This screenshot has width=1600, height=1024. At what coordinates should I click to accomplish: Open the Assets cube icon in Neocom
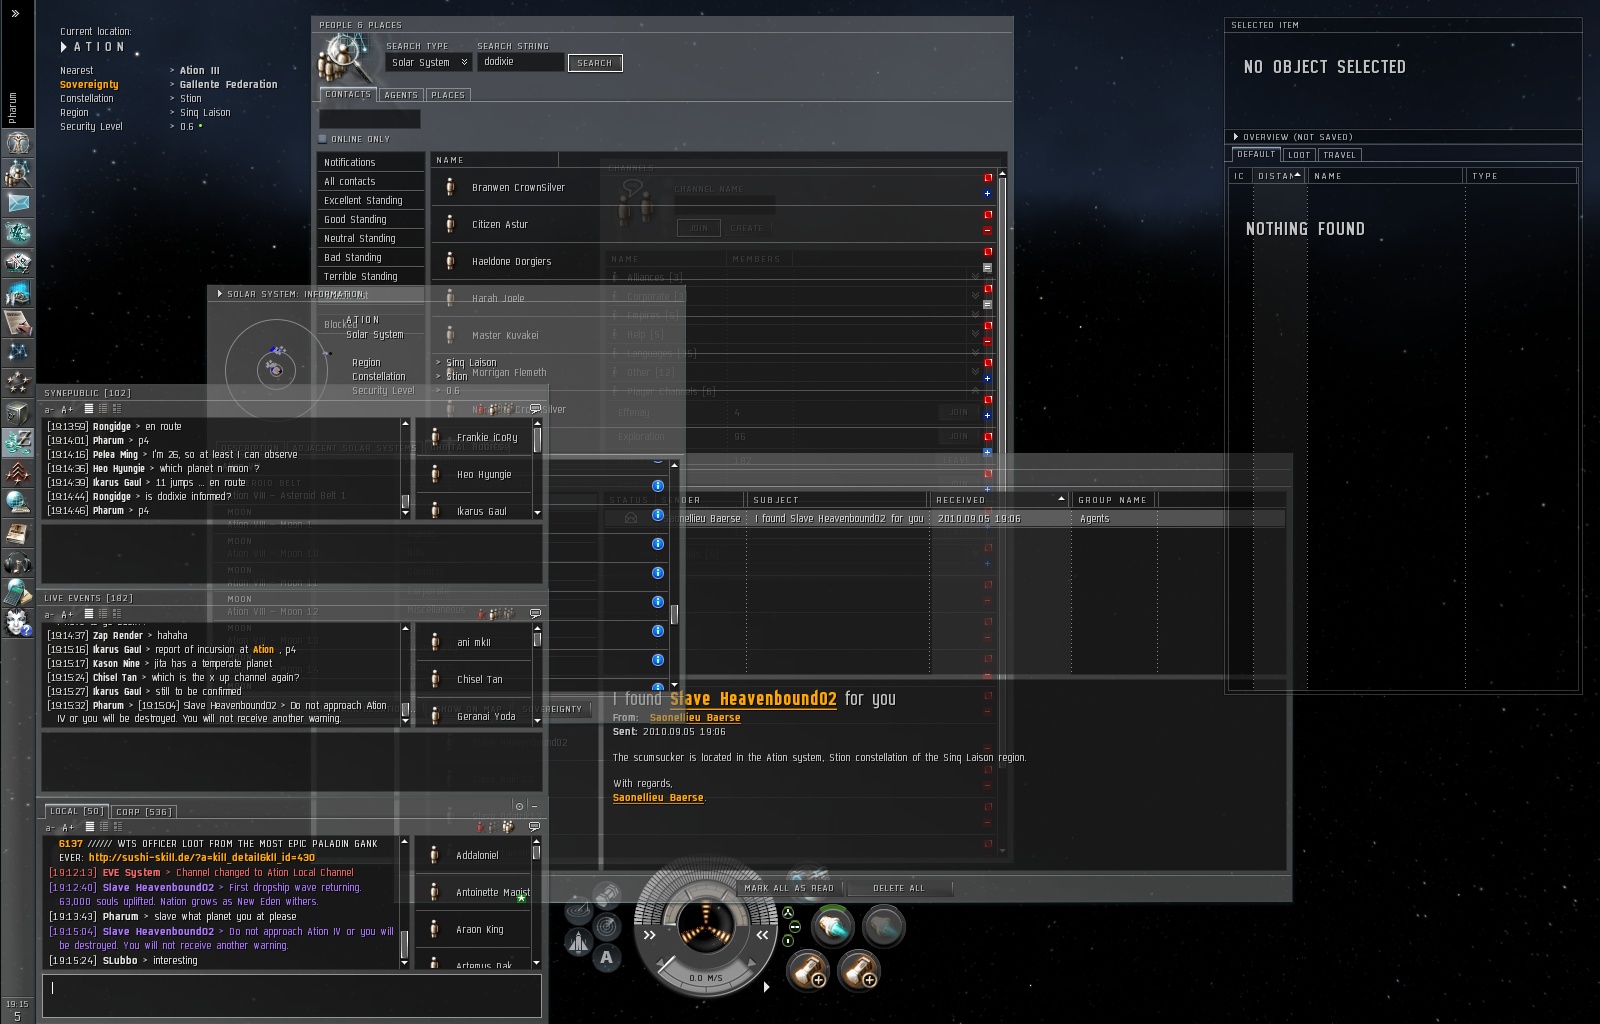point(18,413)
